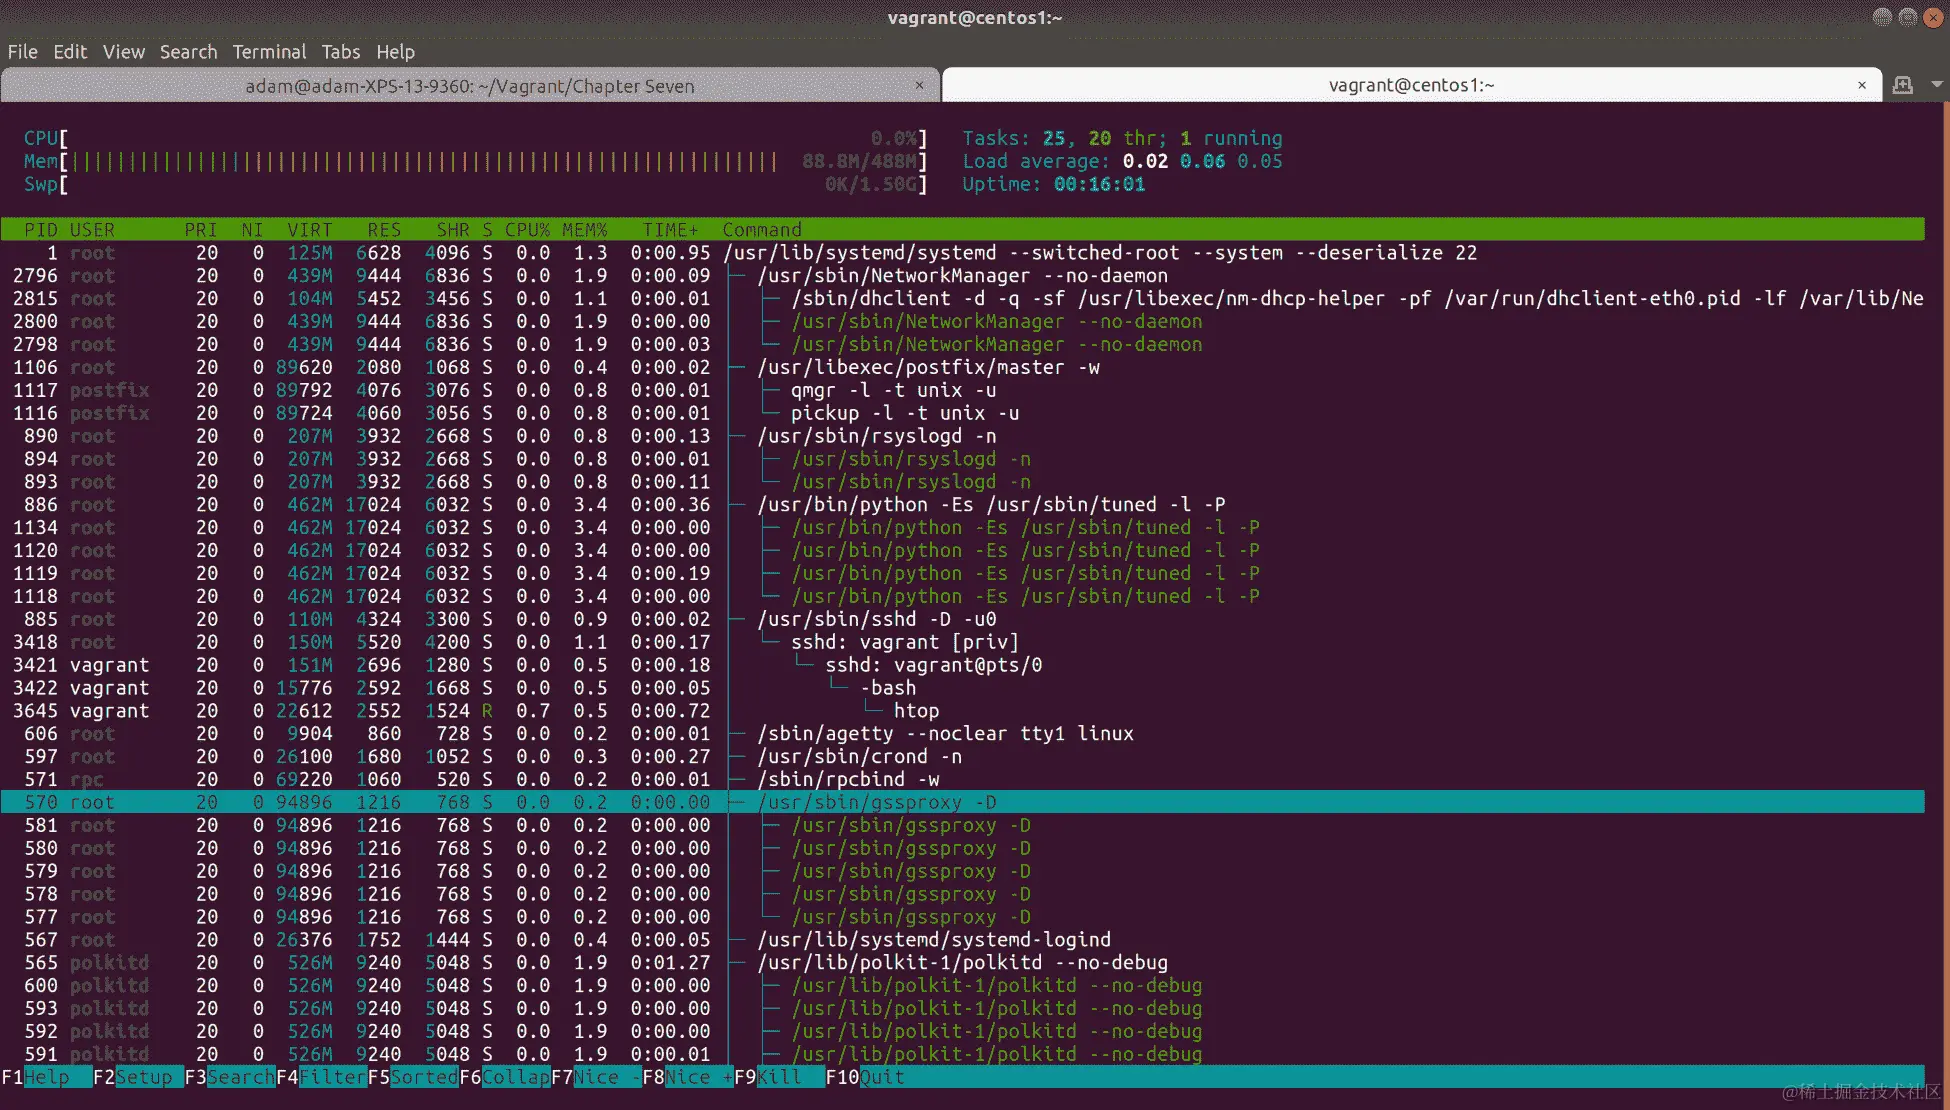
Task: Click the new tab icon in tab bar
Action: click(x=1903, y=86)
